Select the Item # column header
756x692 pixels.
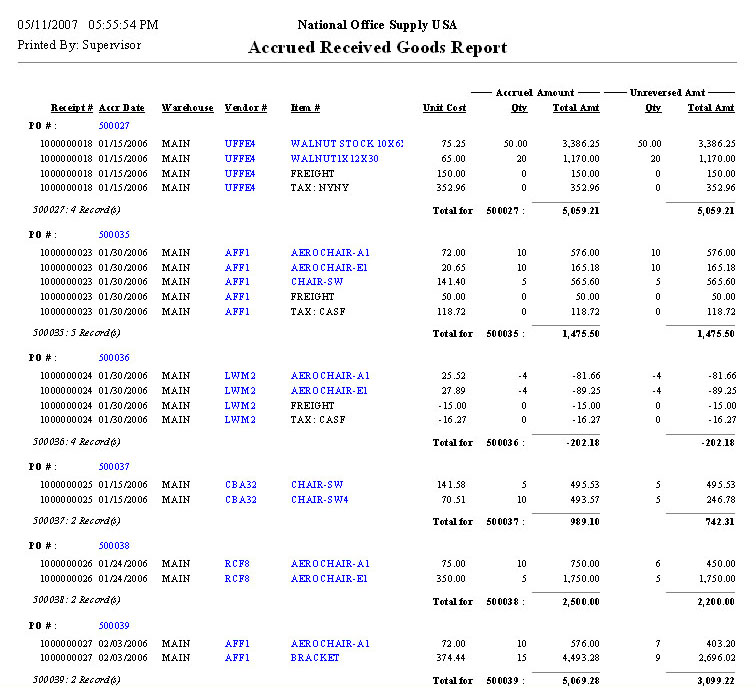click(305, 108)
